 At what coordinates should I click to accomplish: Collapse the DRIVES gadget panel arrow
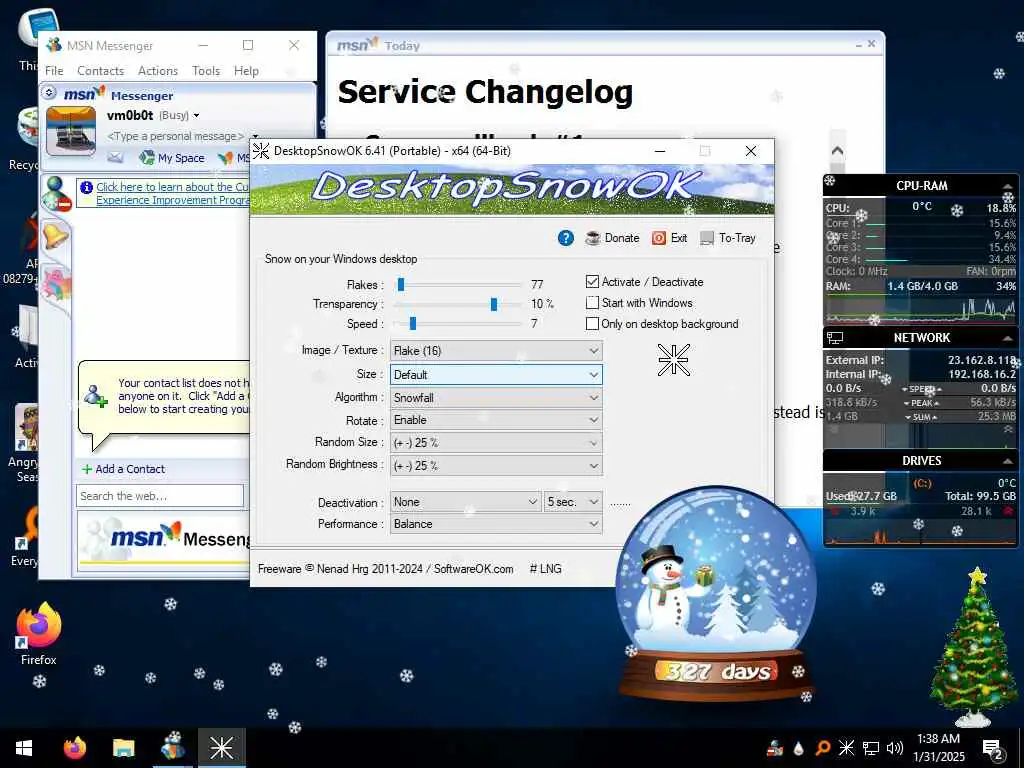click(x=1008, y=461)
